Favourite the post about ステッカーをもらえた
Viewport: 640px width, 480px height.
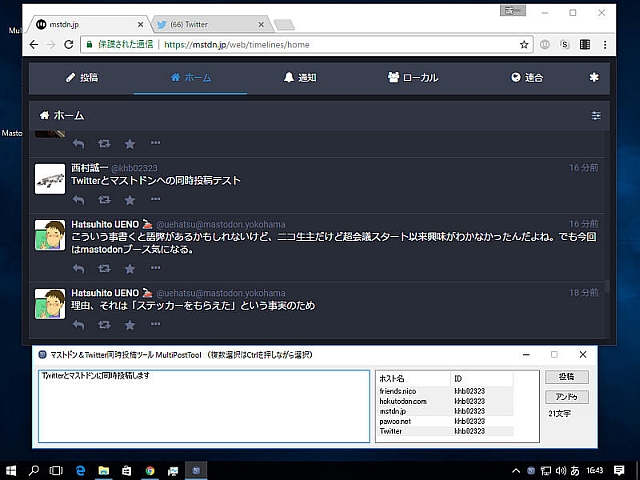click(130, 325)
